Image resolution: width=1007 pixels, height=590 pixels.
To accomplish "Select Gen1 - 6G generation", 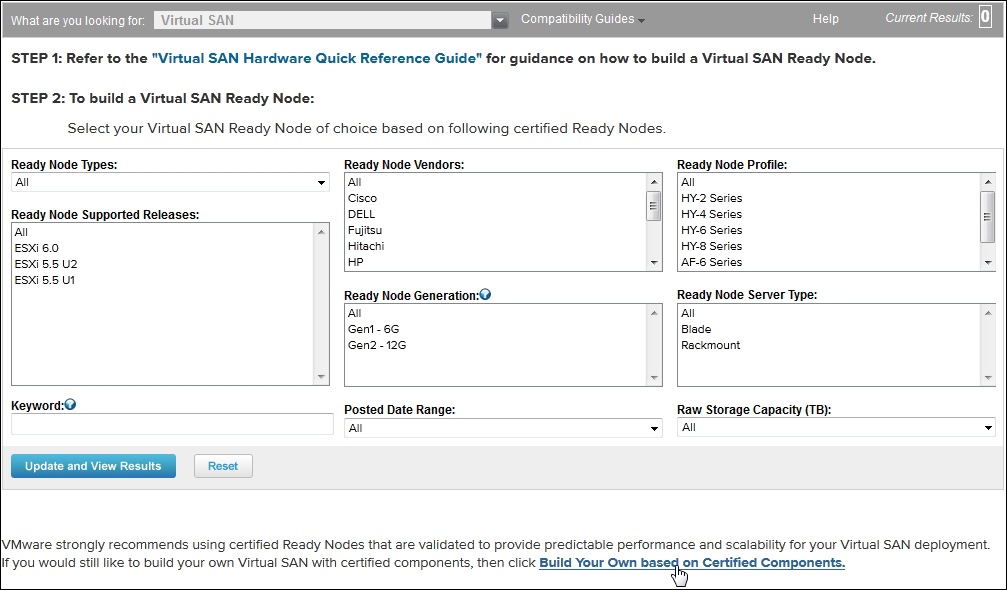I will click(374, 329).
